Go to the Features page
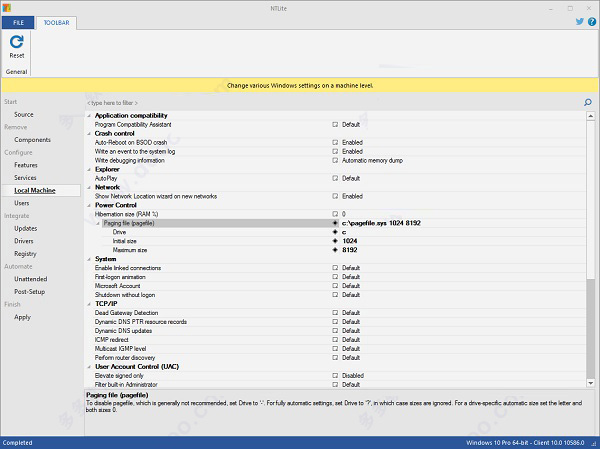The height and width of the screenshot is (449, 600). point(26,165)
